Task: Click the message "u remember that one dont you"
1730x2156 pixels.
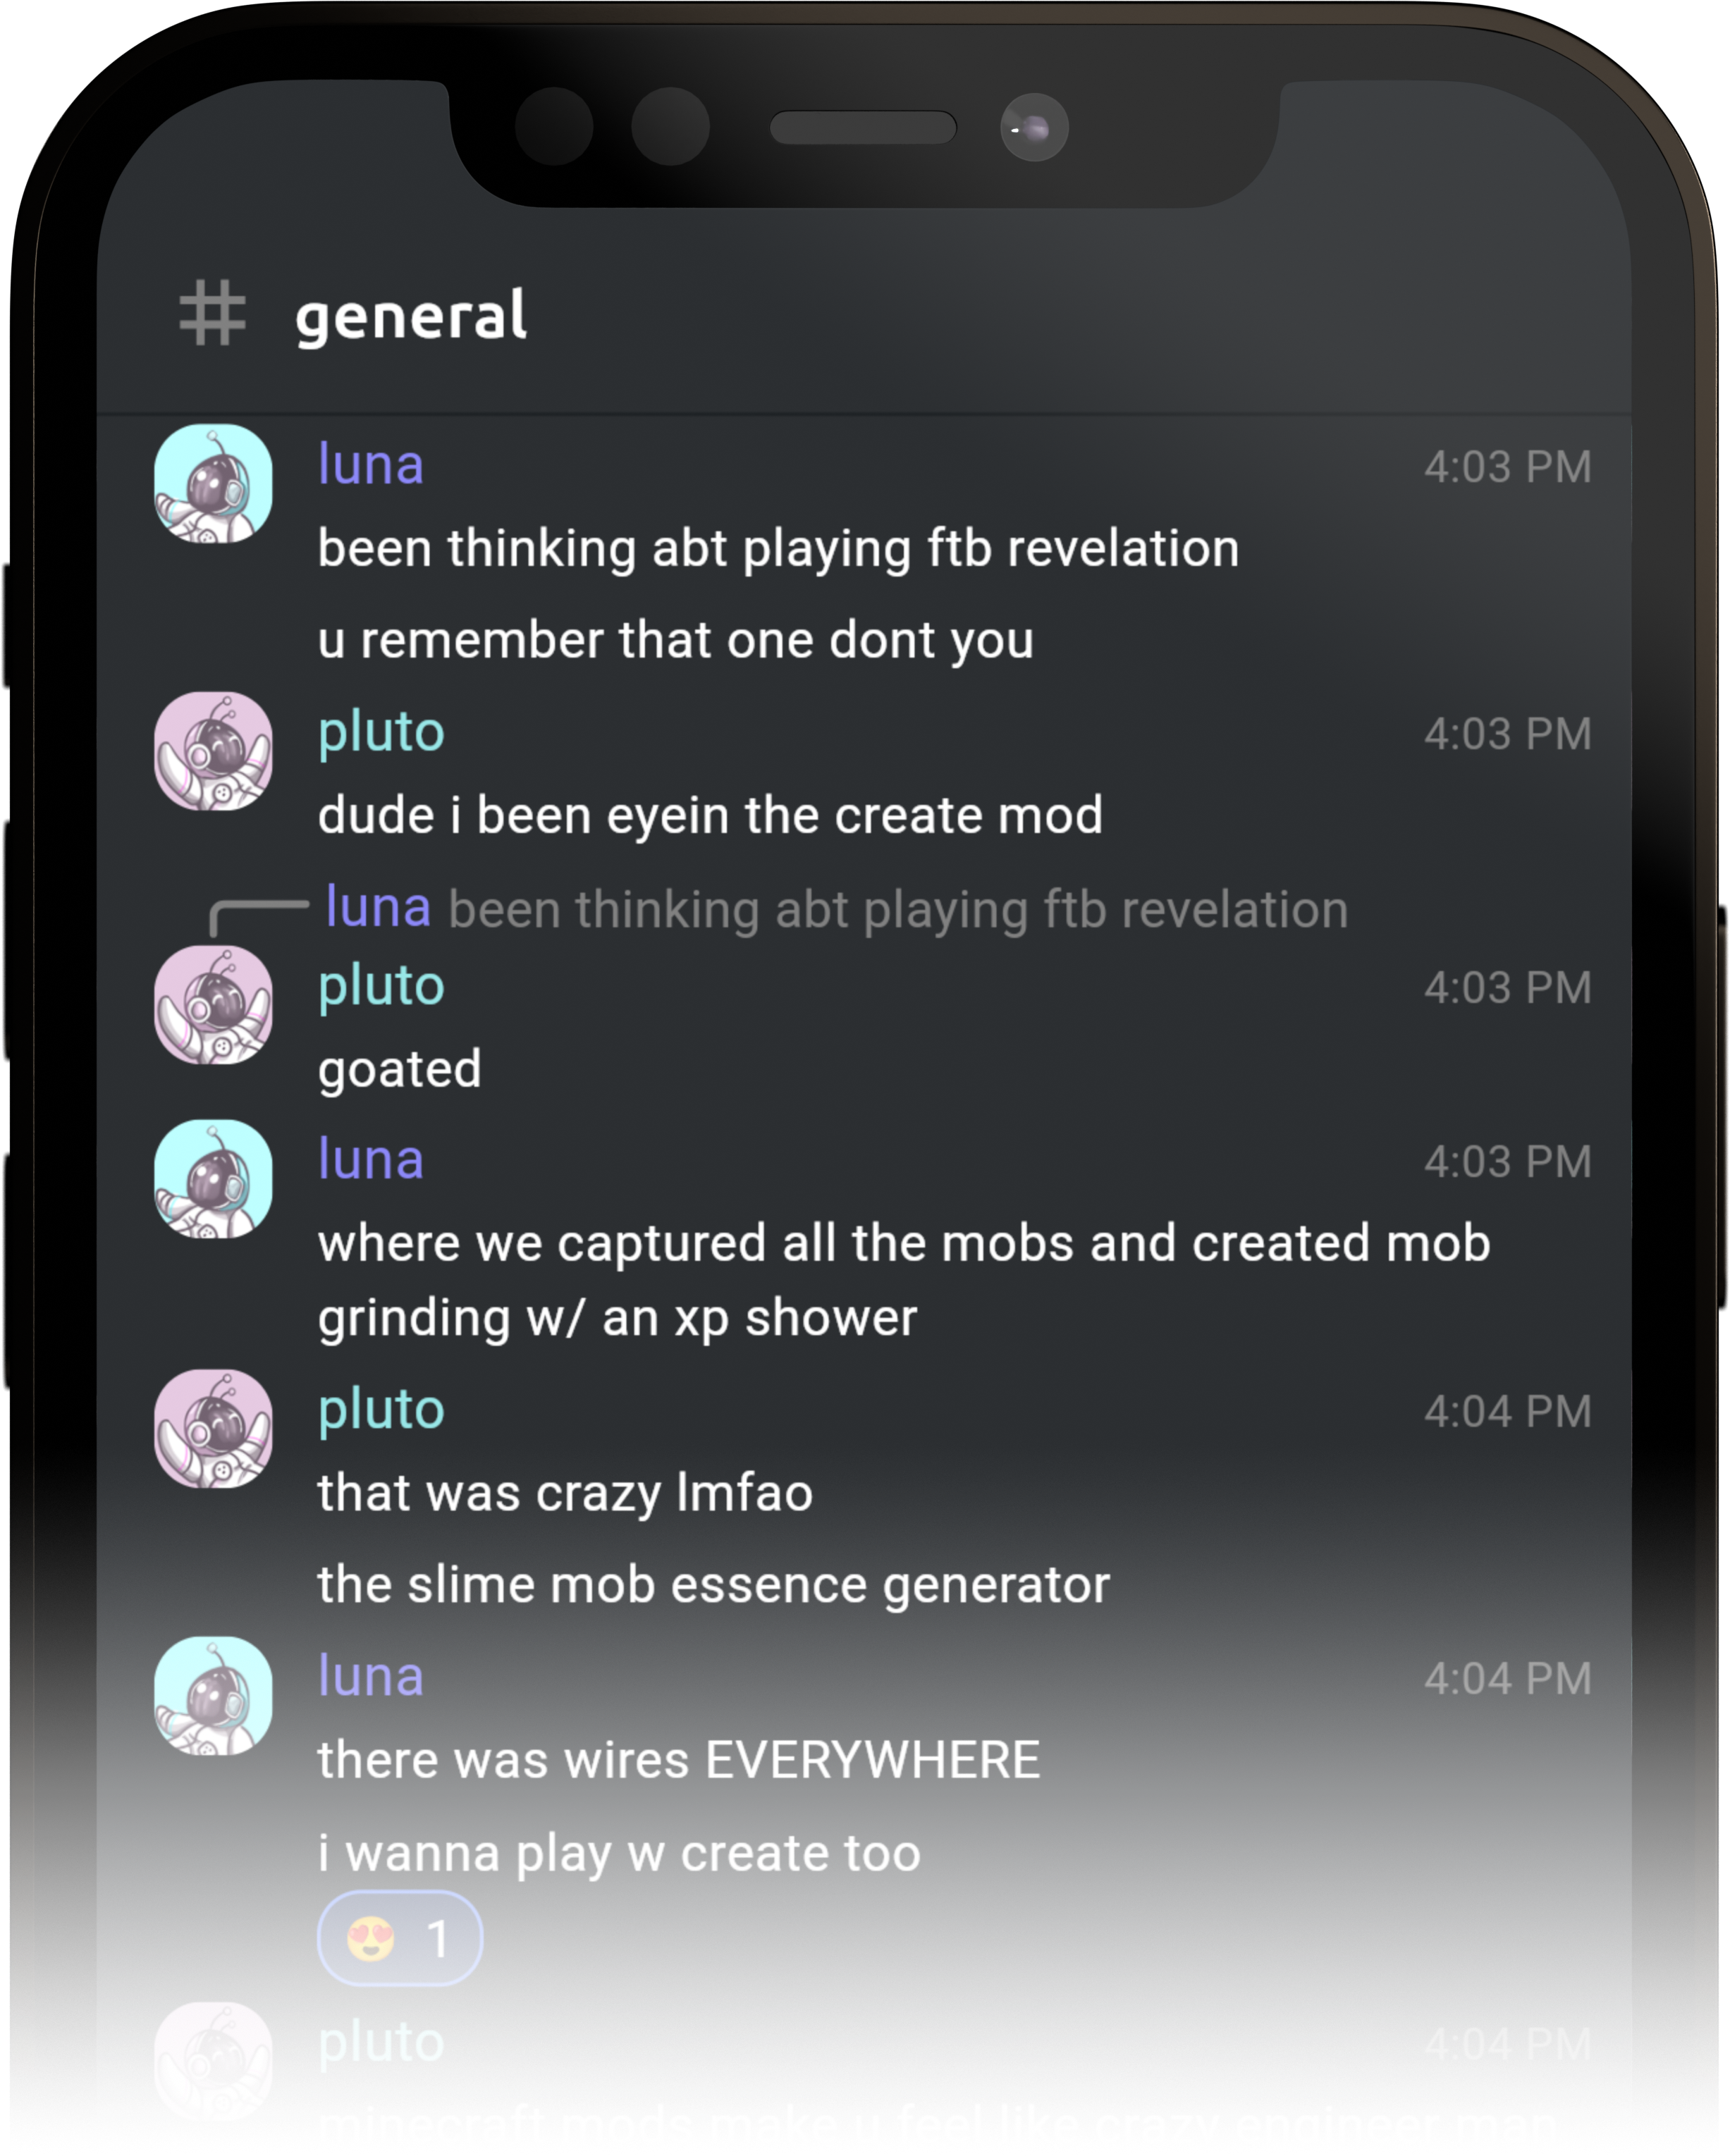Action: point(675,640)
